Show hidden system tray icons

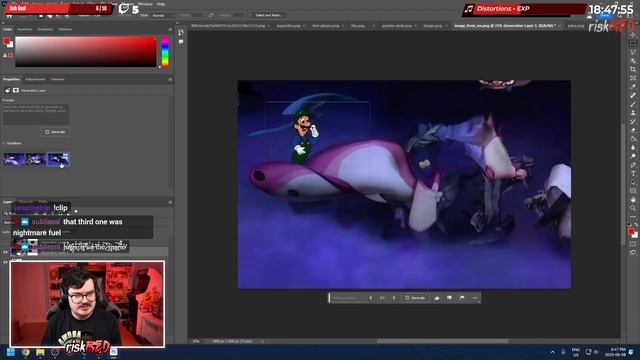tap(553, 352)
